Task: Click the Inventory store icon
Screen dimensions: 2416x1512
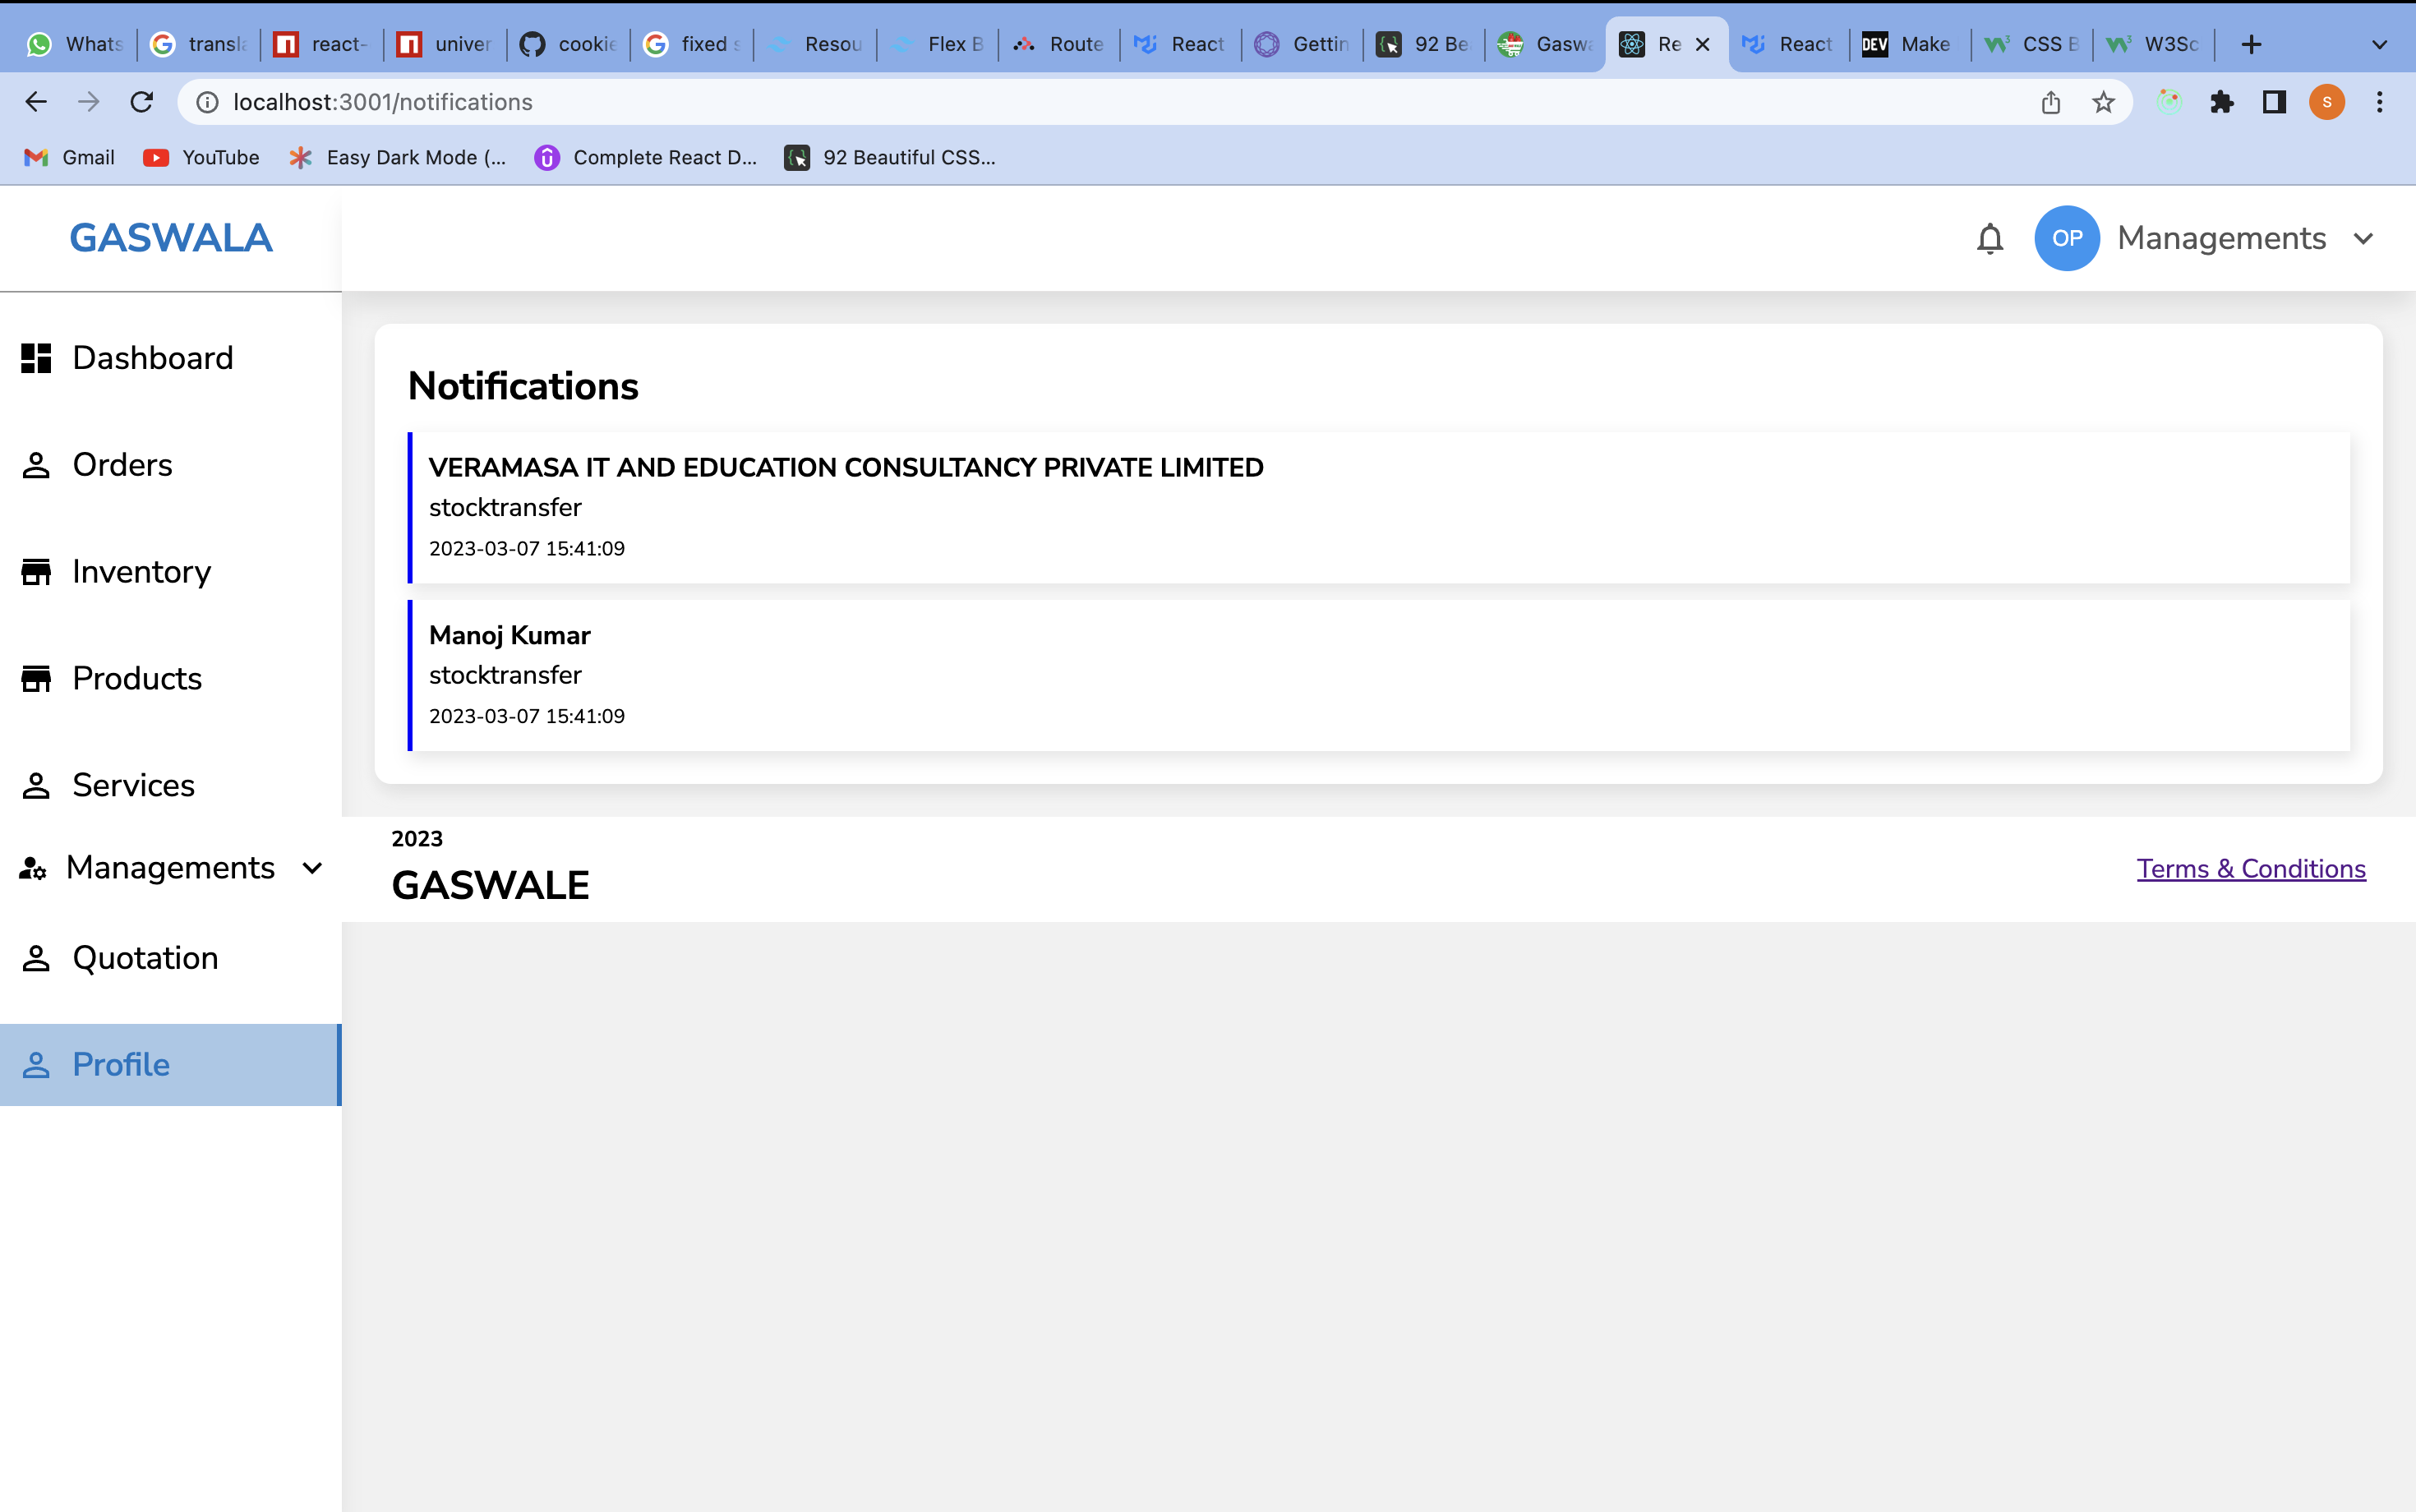Action: click(x=36, y=572)
